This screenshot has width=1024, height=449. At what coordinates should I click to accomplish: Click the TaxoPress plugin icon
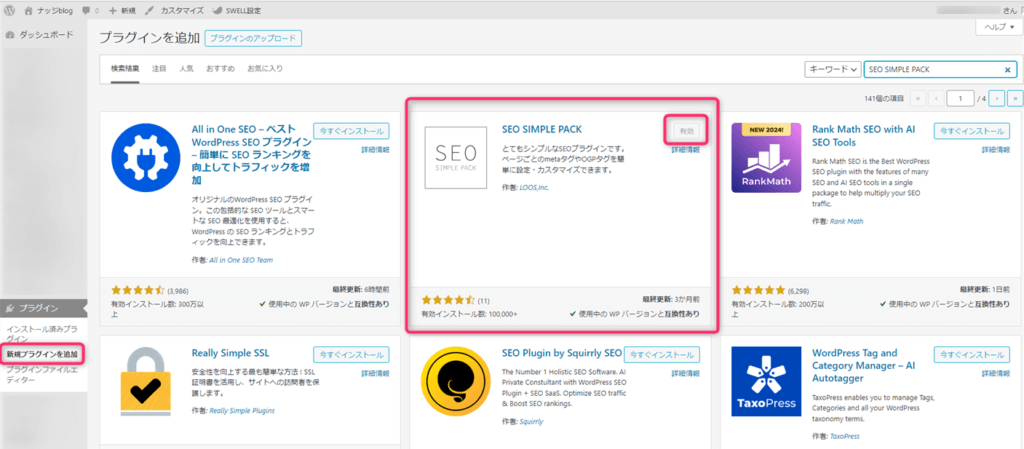coord(766,381)
